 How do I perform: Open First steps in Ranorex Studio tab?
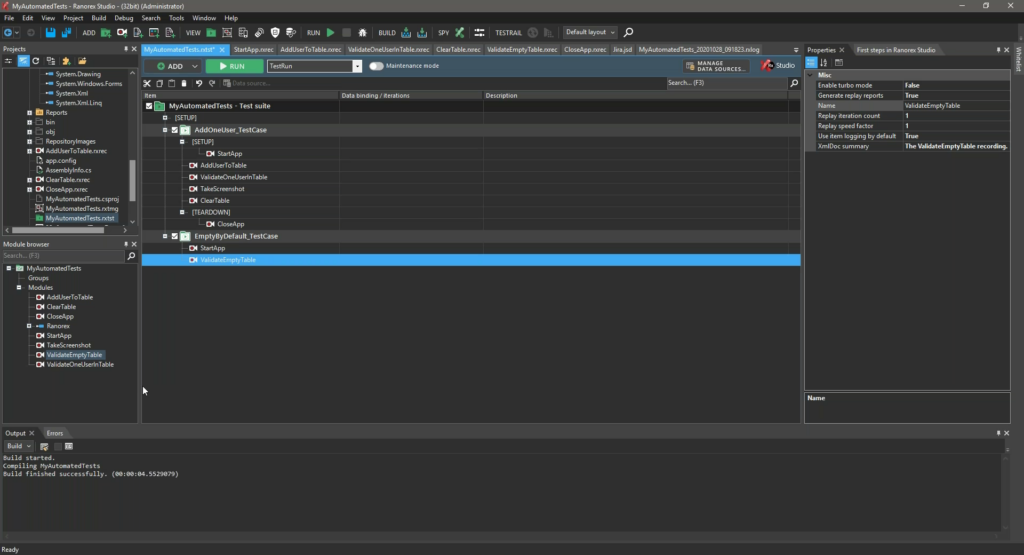point(895,50)
